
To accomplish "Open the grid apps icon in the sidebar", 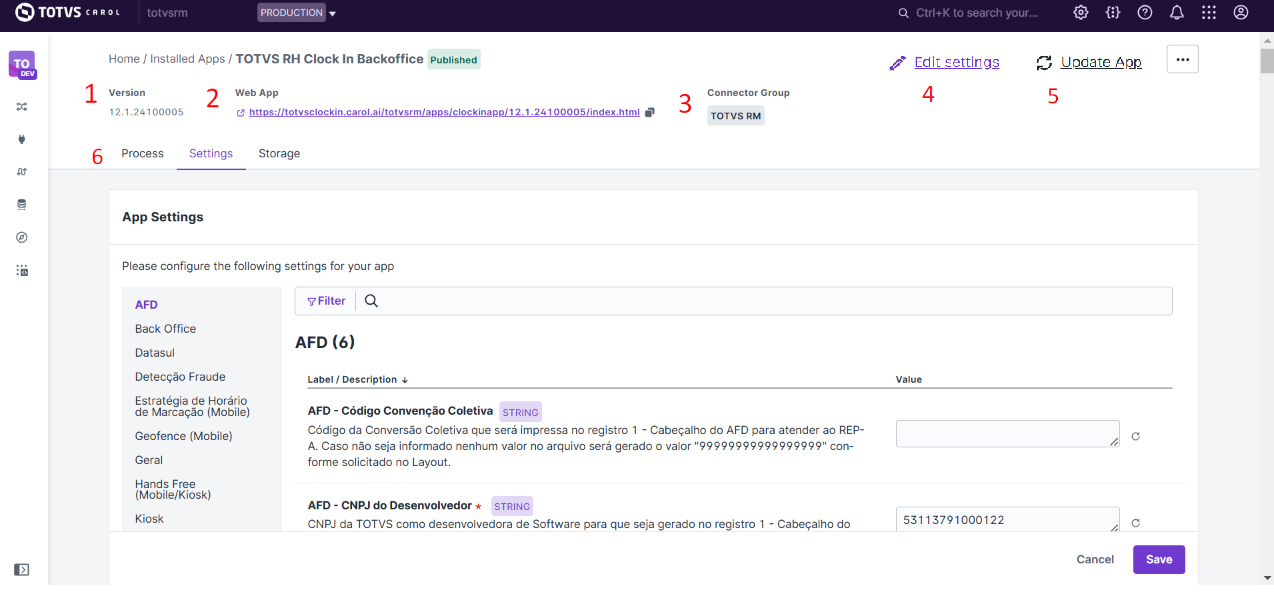I will tap(22, 270).
